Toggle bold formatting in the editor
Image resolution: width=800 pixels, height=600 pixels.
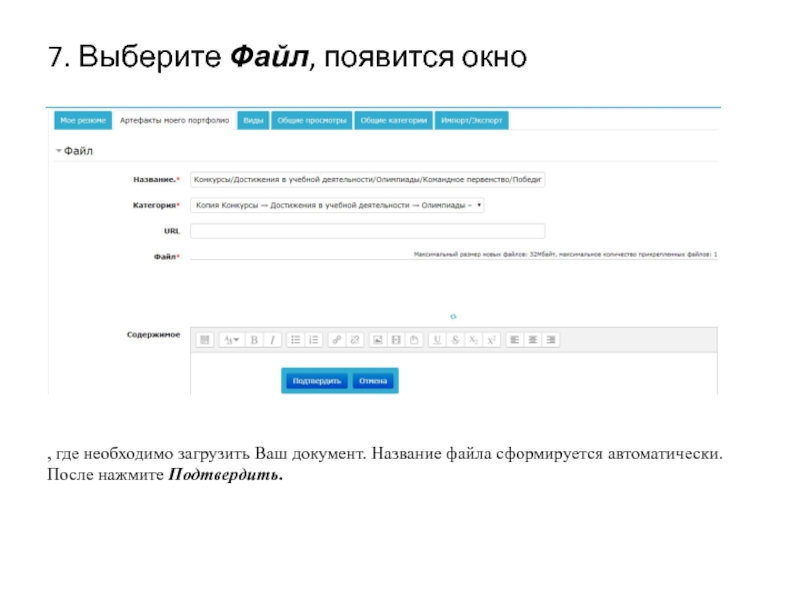(254, 340)
